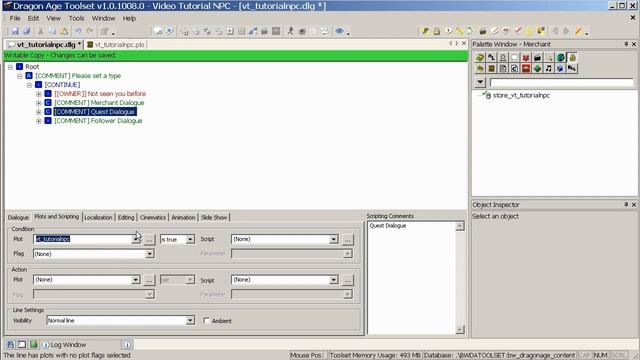Select the Character bust palette icon
The height and width of the screenshot is (360, 640).
pyautogui.click(x=503, y=58)
